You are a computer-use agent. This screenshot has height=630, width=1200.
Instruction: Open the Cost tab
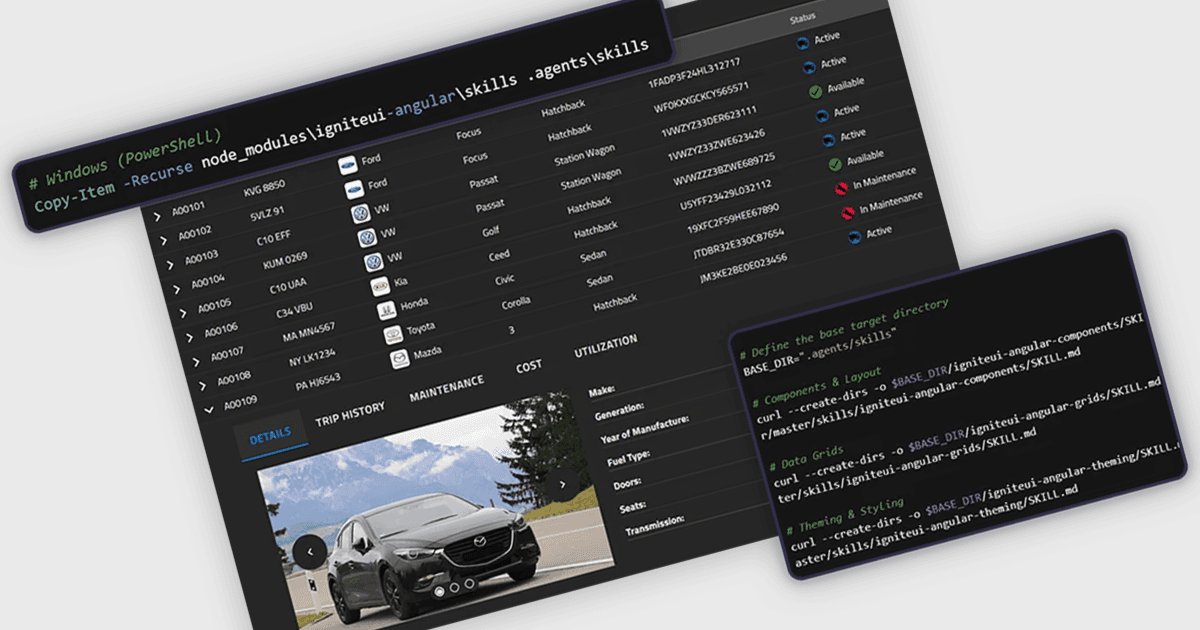[529, 367]
